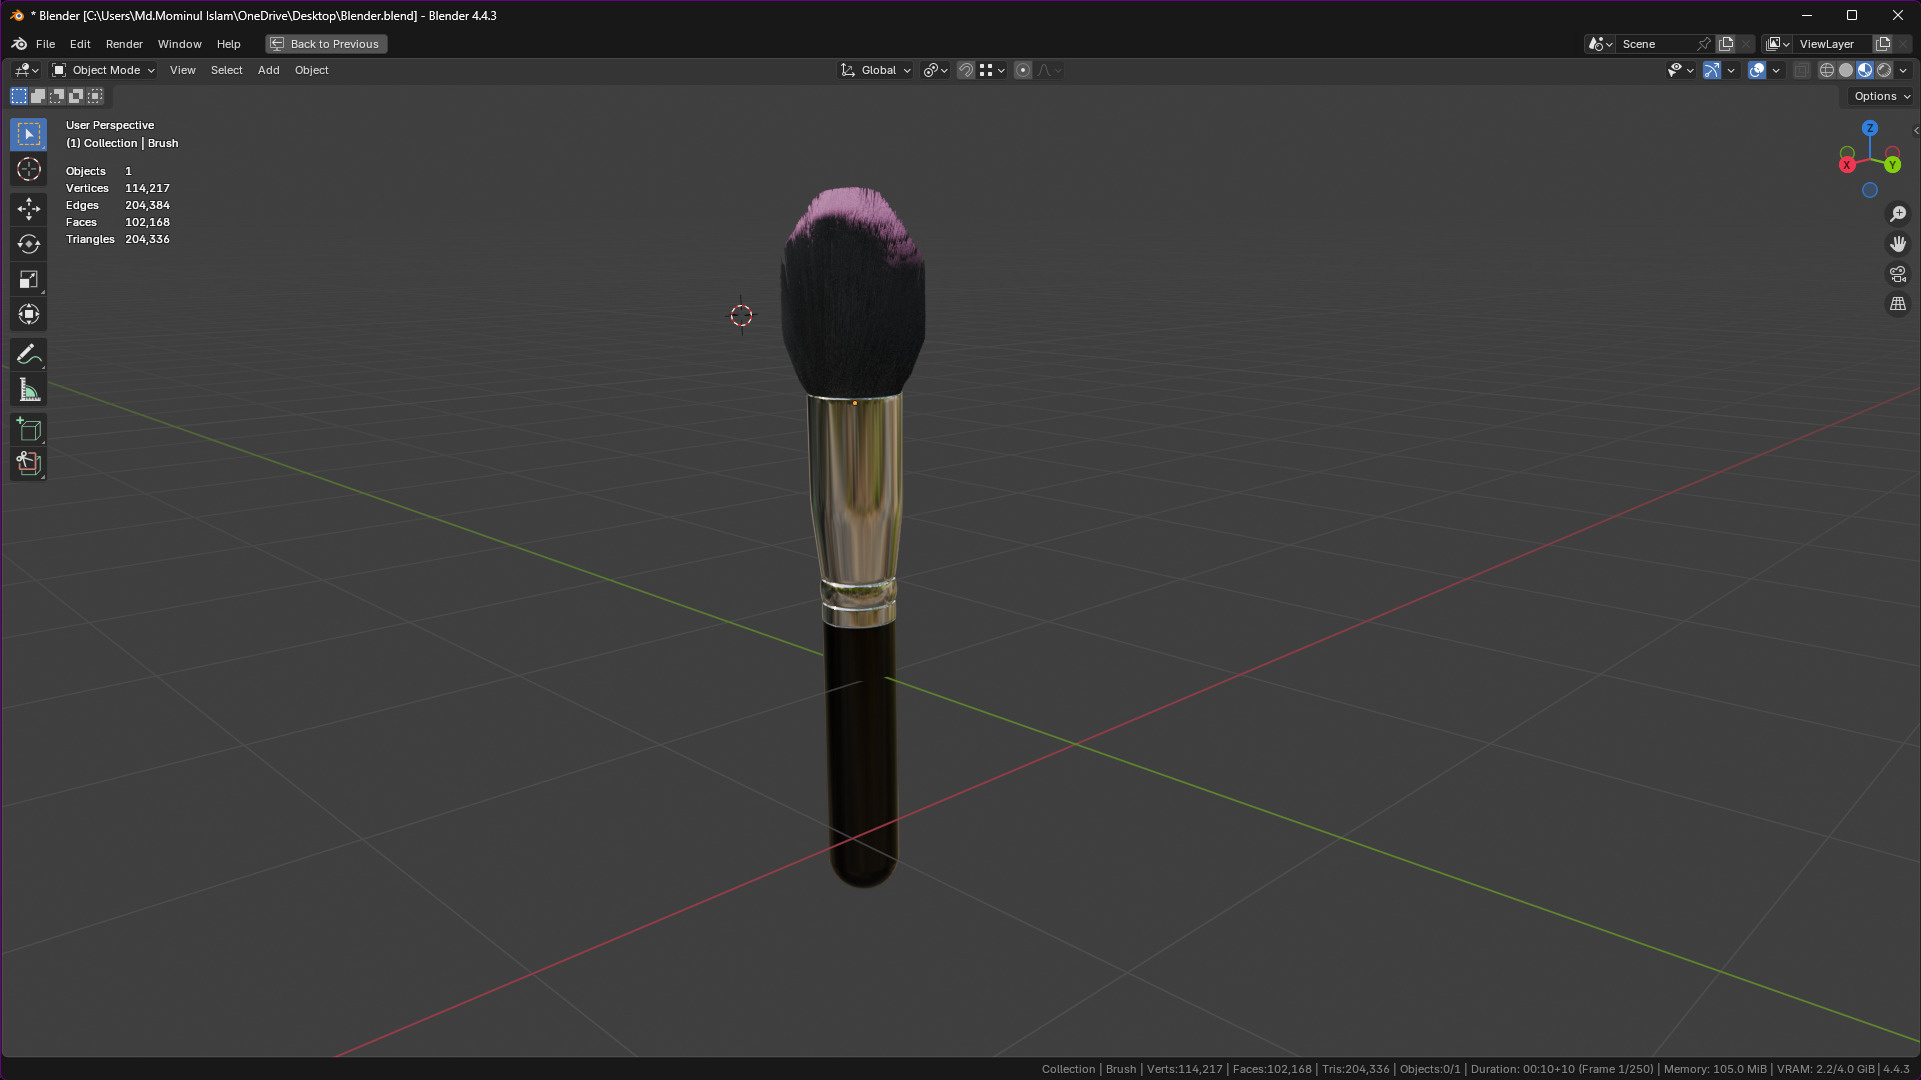Open the view layer browse selector button
Viewport: 1921px width, 1080px height.
tap(1777, 44)
